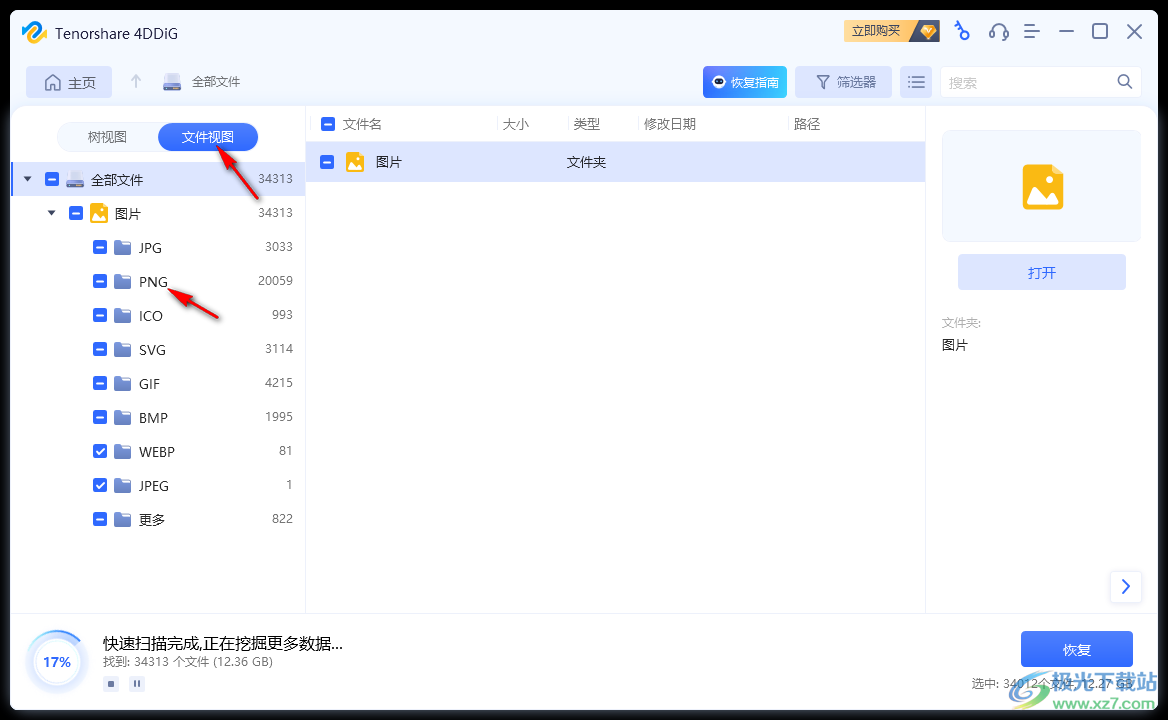Stop the scan with the stop icon

click(111, 684)
